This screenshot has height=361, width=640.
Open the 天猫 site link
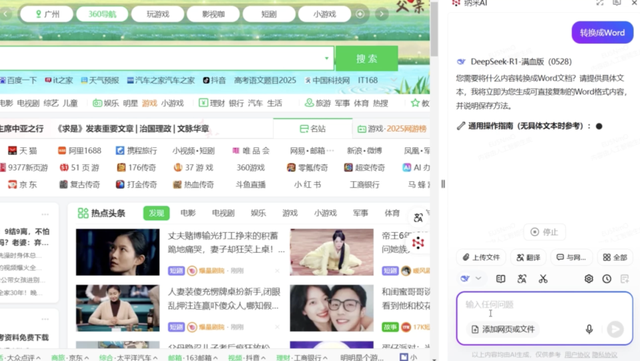pyautogui.click(x=22, y=151)
